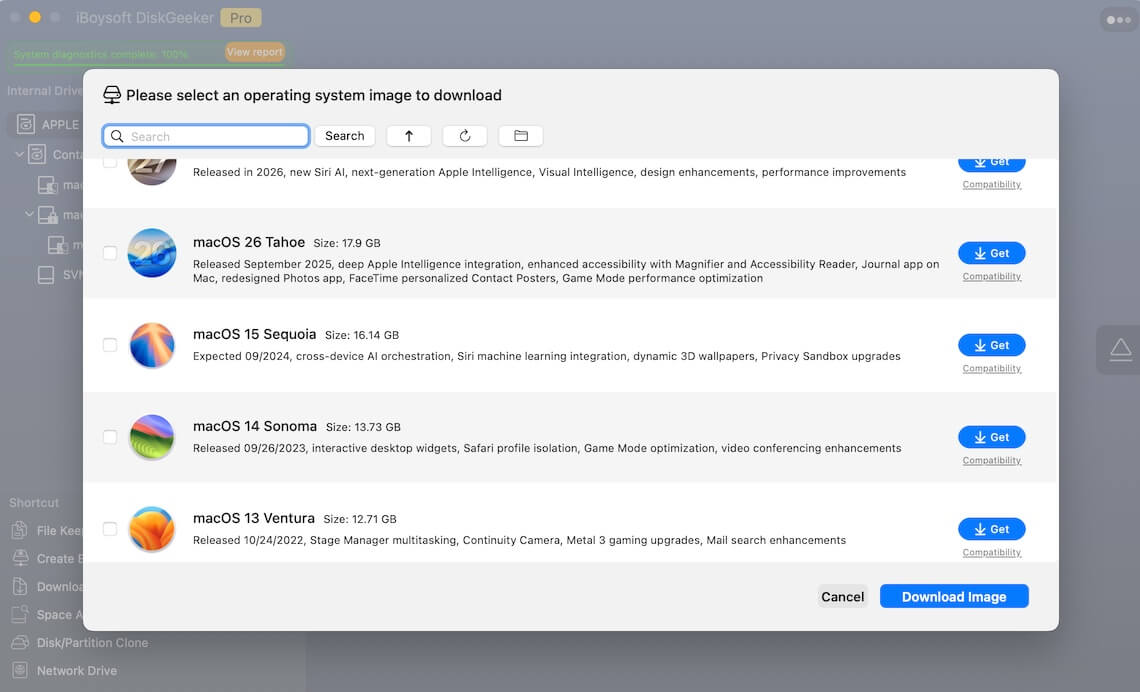
Task: Get the macOS 15 Sequoia image
Action: [992, 345]
